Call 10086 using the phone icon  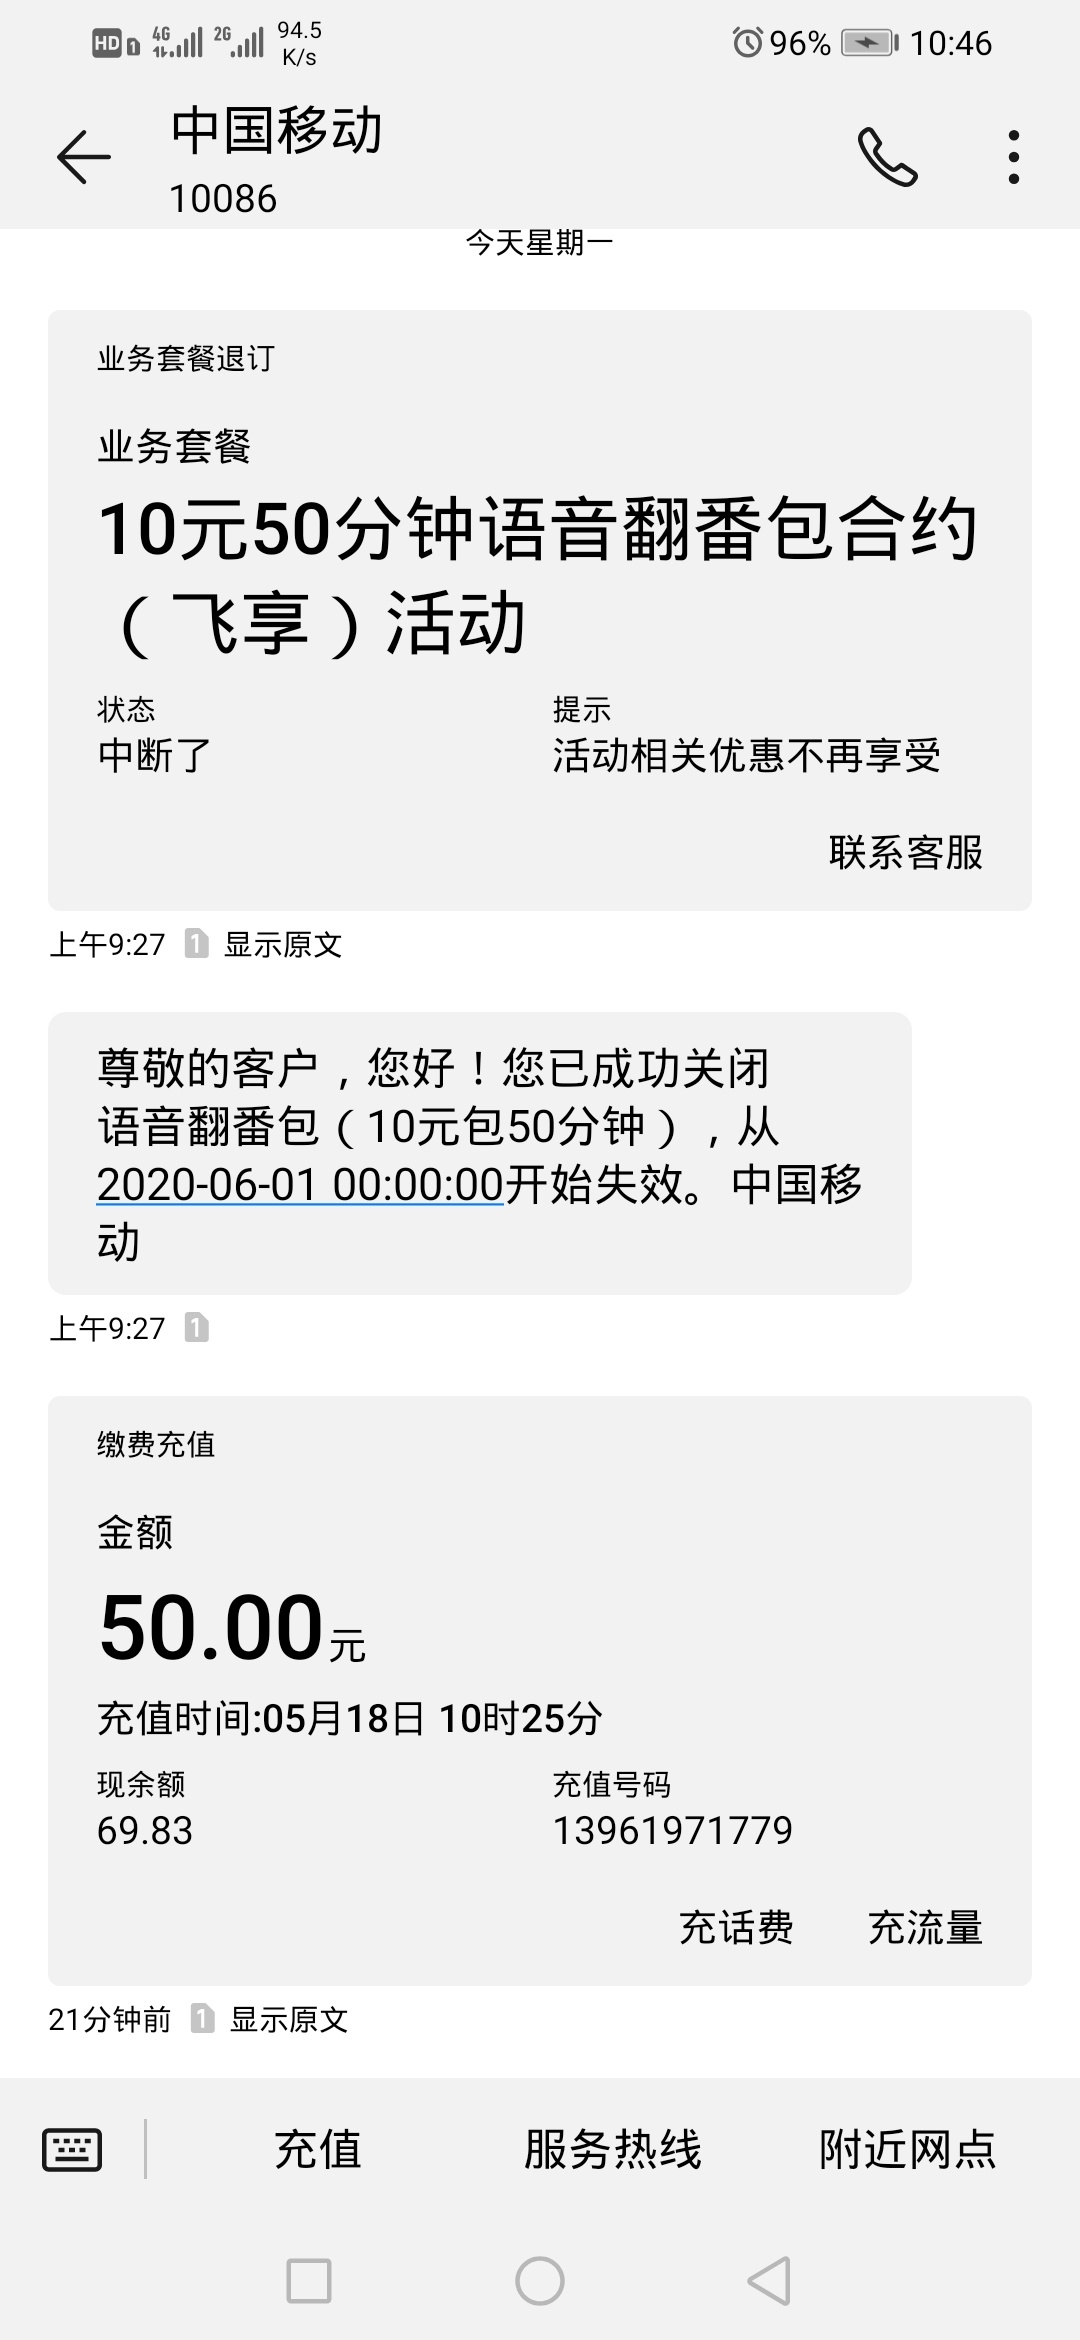[887, 157]
